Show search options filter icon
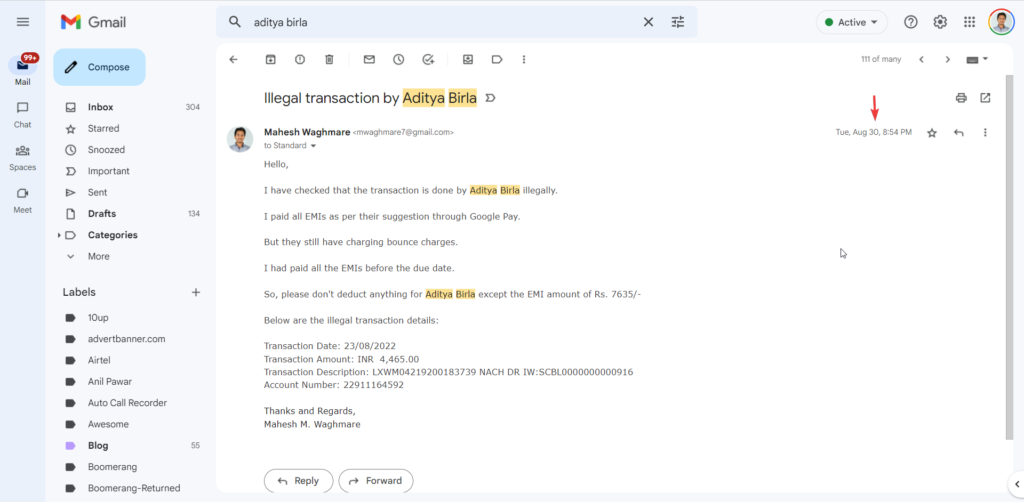Viewport: 1024px width, 502px height. click(x=678, y=22)
